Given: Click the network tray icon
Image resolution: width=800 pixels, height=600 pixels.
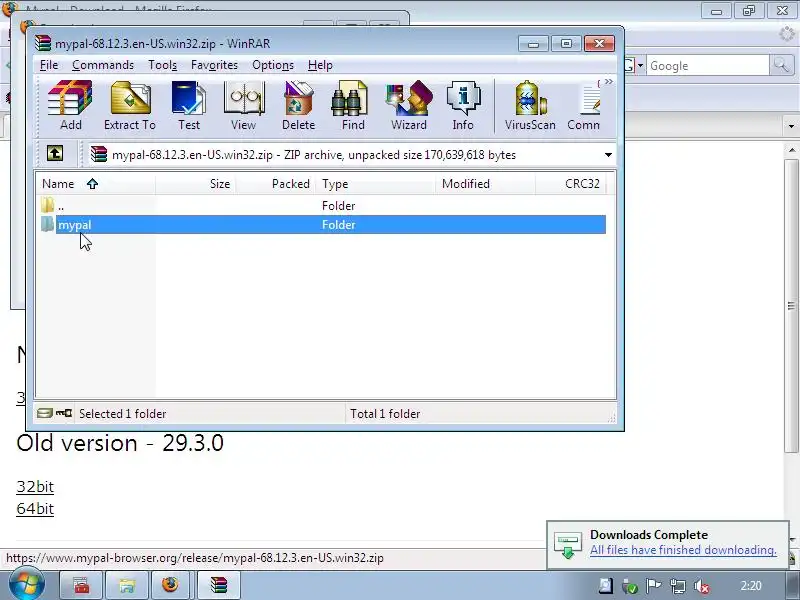Looking at the screenshot, I should 678,586.
